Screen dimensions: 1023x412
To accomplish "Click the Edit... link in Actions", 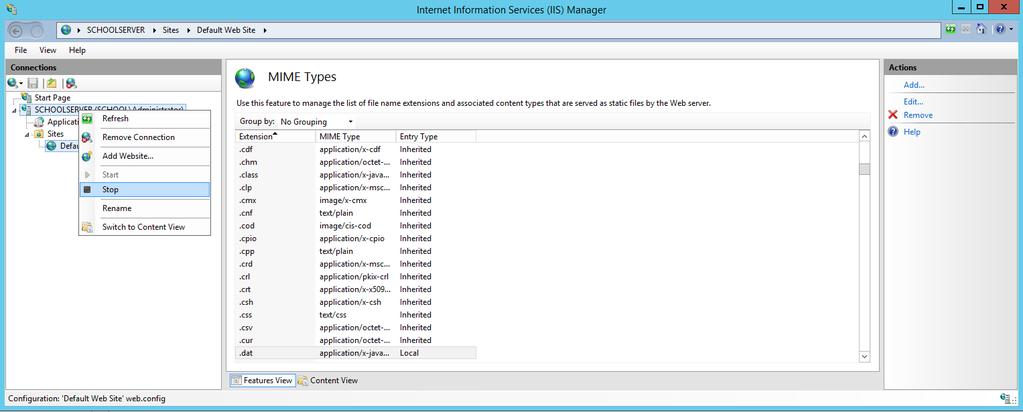I will 913,102.
